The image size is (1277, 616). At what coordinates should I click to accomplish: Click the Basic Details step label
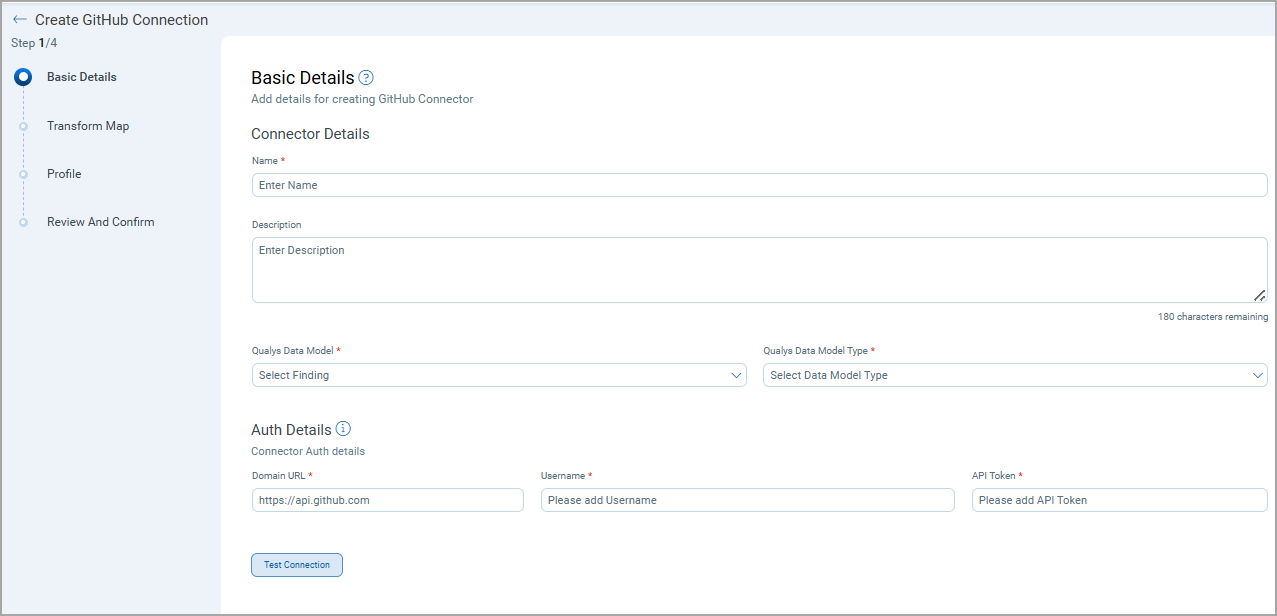(x=82, y=77)
